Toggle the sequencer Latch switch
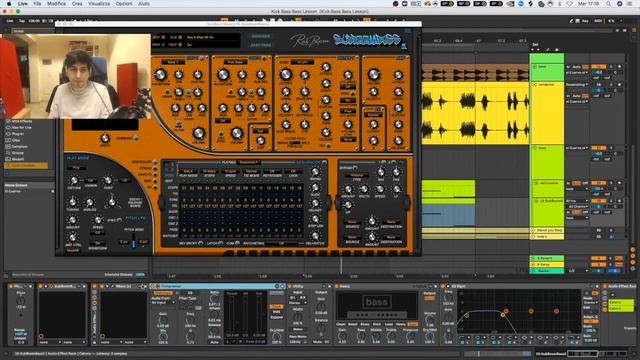640x360 pixels. [220, 244]
